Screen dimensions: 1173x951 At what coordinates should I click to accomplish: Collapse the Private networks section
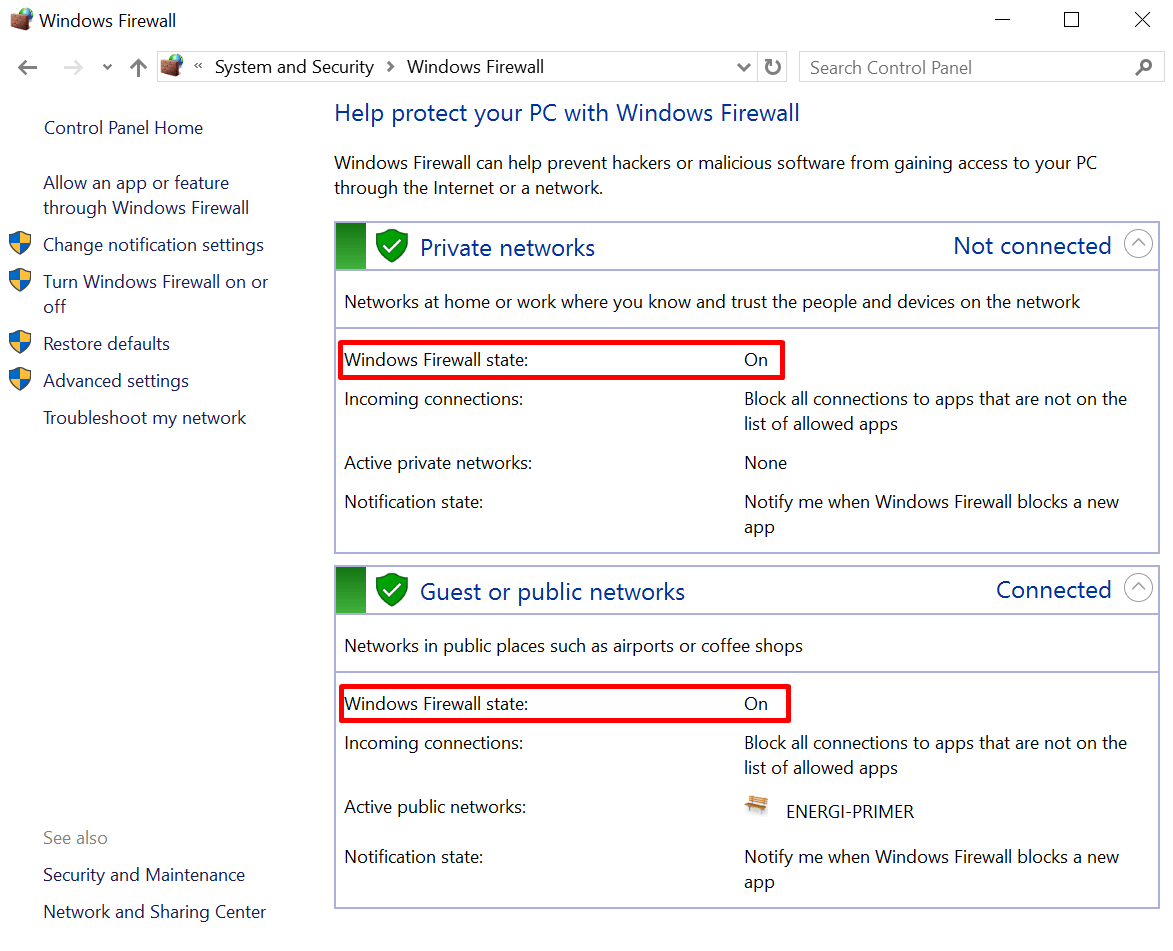1138,244
